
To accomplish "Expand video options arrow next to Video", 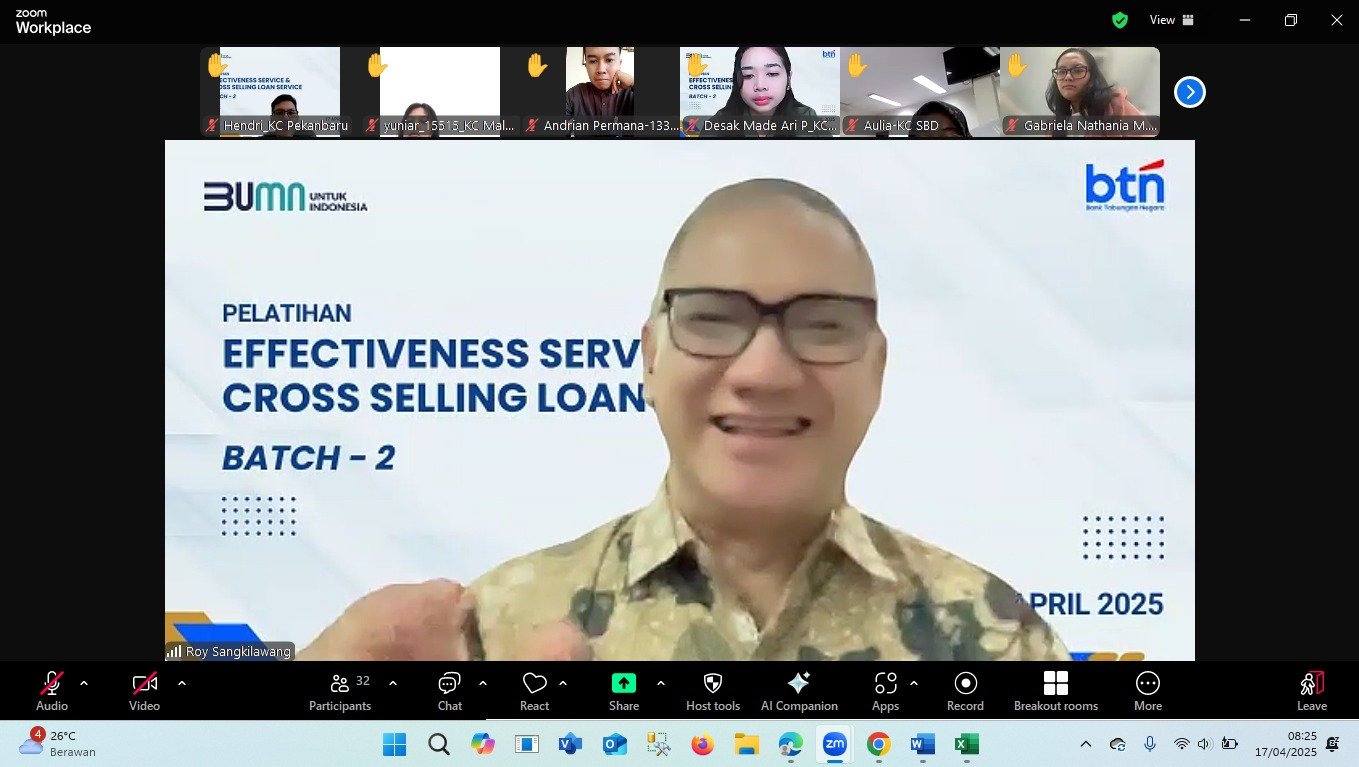I will point(182,683).
